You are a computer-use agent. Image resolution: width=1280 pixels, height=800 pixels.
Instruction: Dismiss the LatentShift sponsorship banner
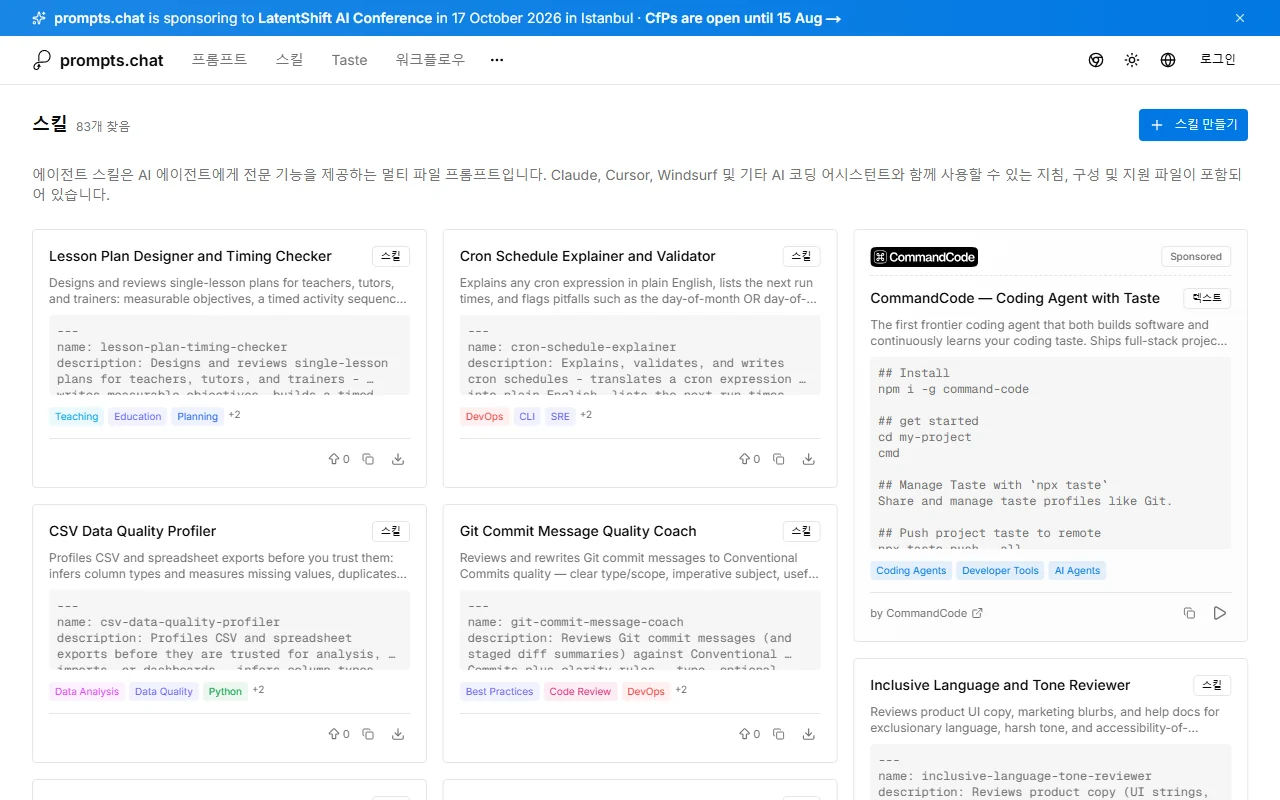coord(1240,18)
